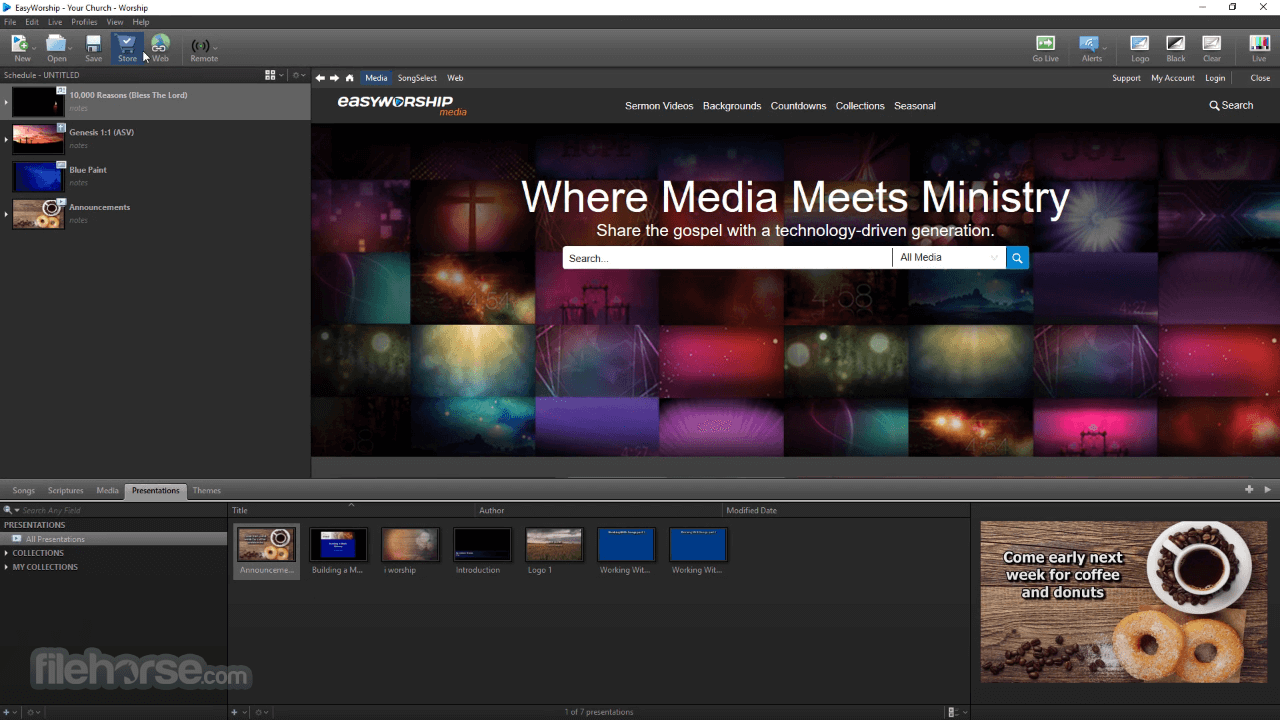Switch to the Songs tab
This screenshot has height=720, width=1280.
23,491
